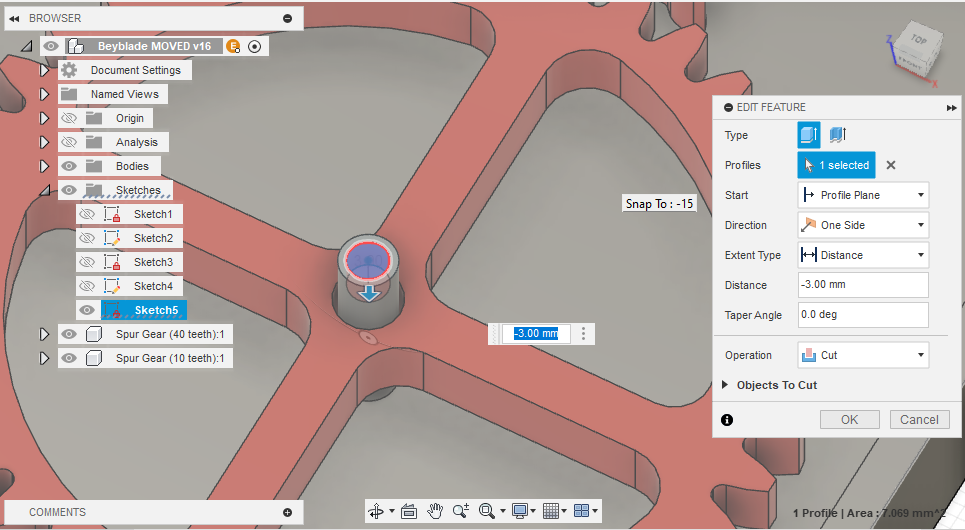Open Display Settings in the navigation bar
The image size is (965, 530).
tap(524, 511)
